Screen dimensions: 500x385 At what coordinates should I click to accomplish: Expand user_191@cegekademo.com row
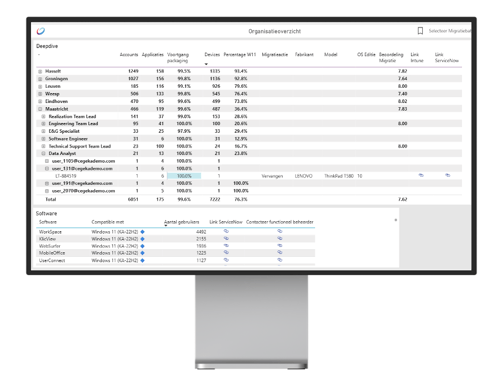(x=47, y=183)
